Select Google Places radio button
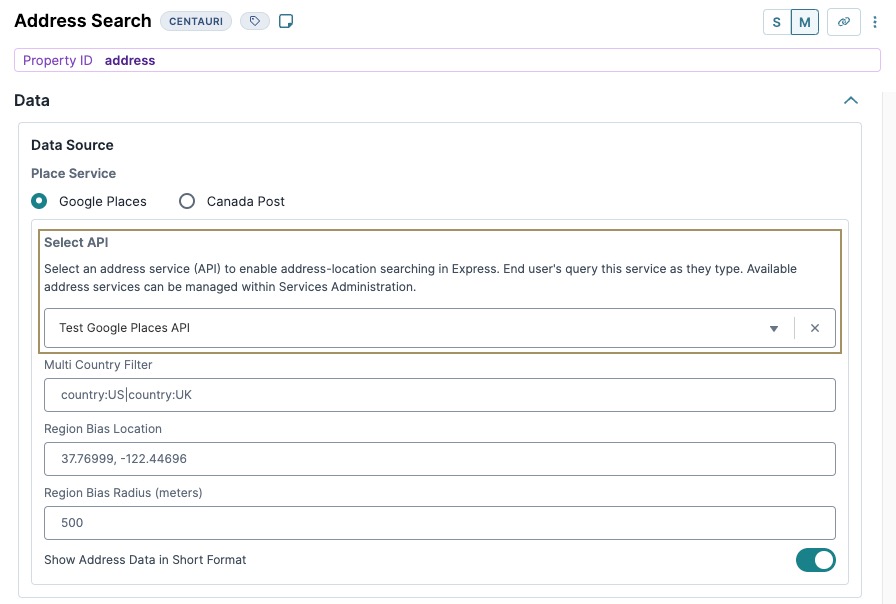Screen dimensions: 896x604 39,201
